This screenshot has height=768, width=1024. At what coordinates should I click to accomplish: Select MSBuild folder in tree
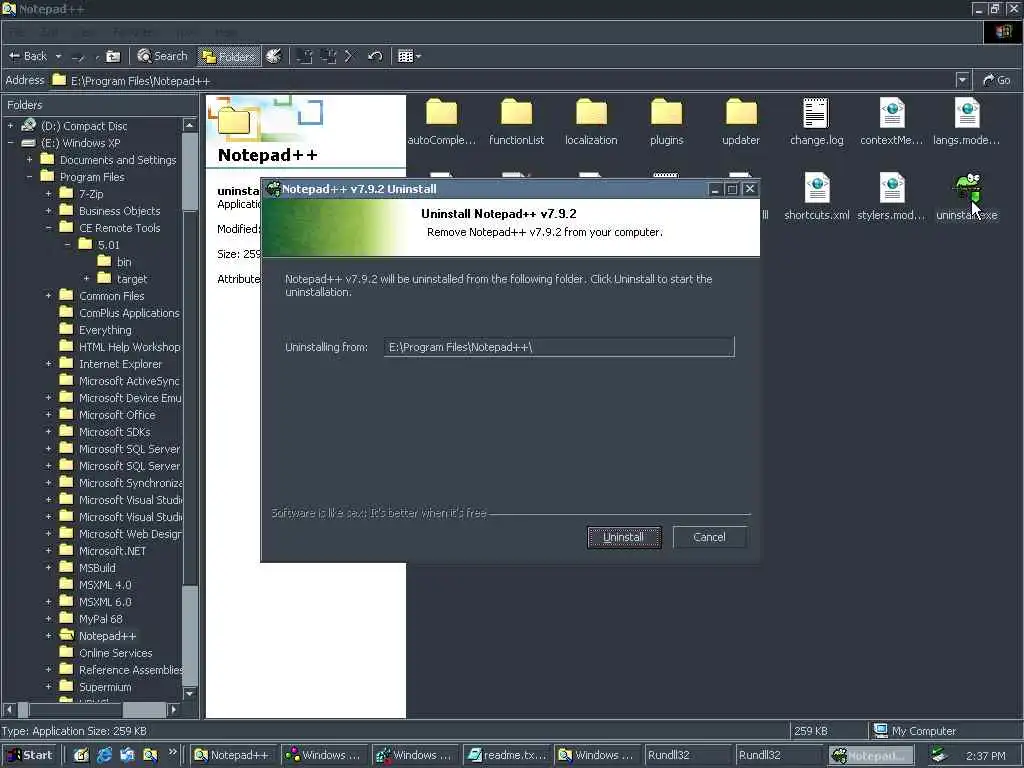pos(97,568)
